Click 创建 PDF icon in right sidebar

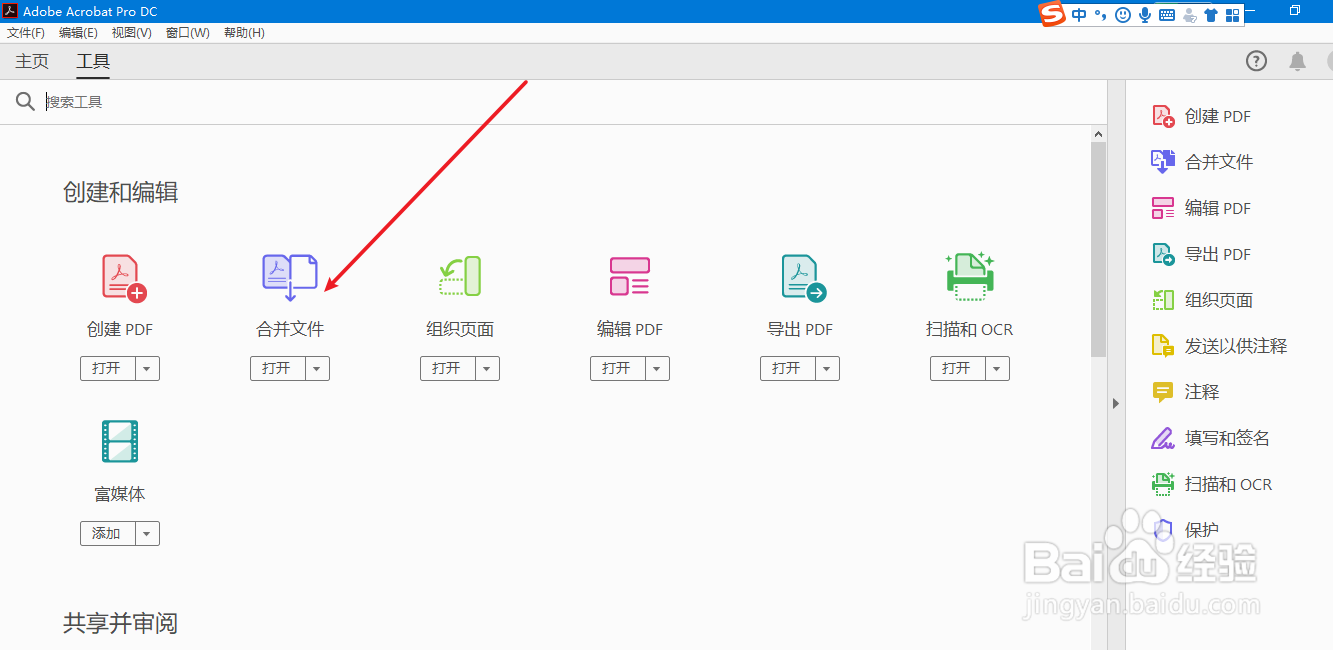coord(1163,116)
